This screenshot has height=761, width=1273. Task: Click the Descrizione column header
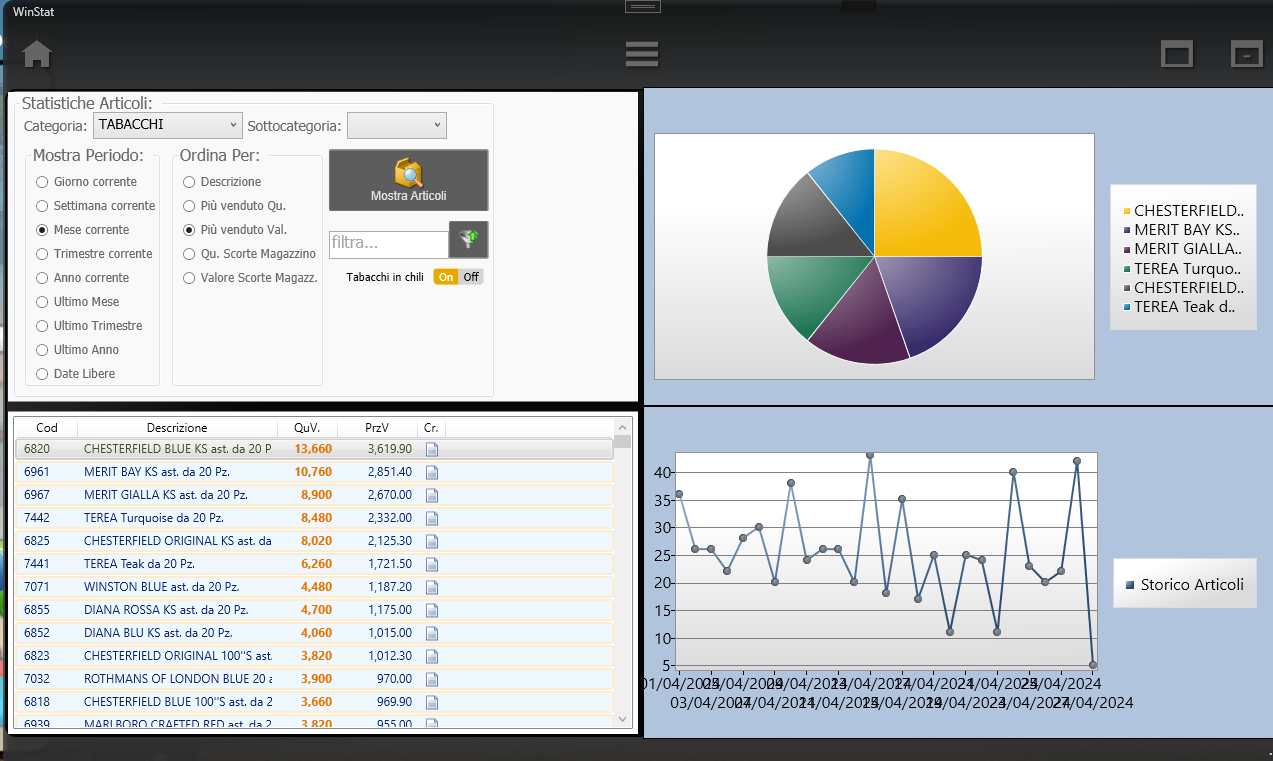[177, 428]
